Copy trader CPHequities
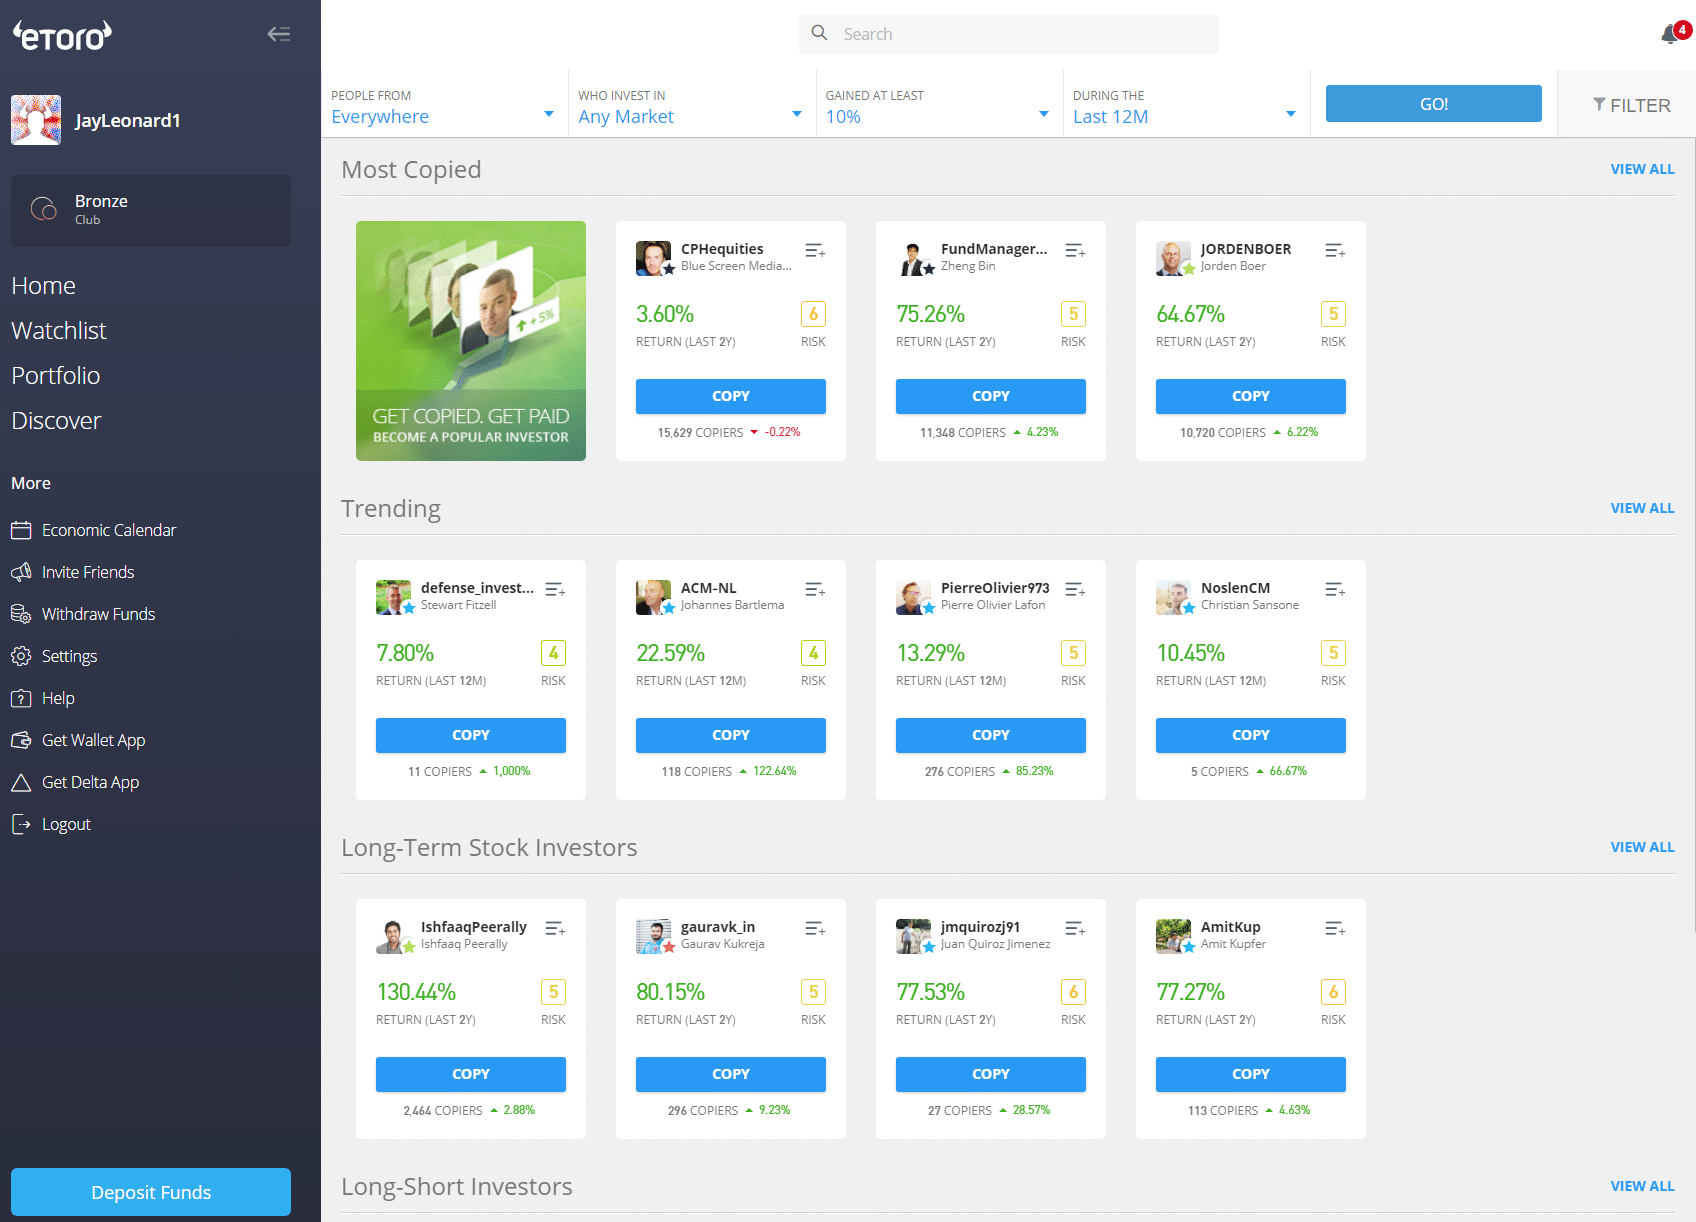This screenshot has height=1222, width=1696. 731,396
